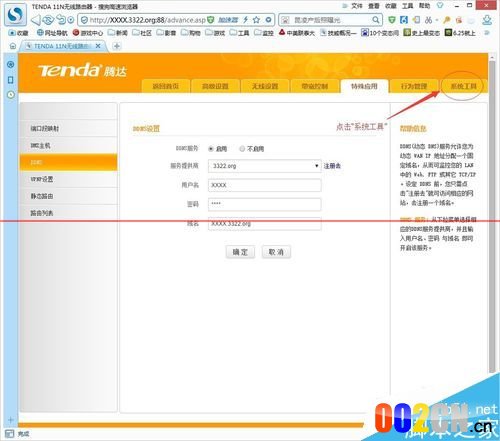The image size is (500, 441).
Task: Open the 帮助 menu
Action: [425, 6]
